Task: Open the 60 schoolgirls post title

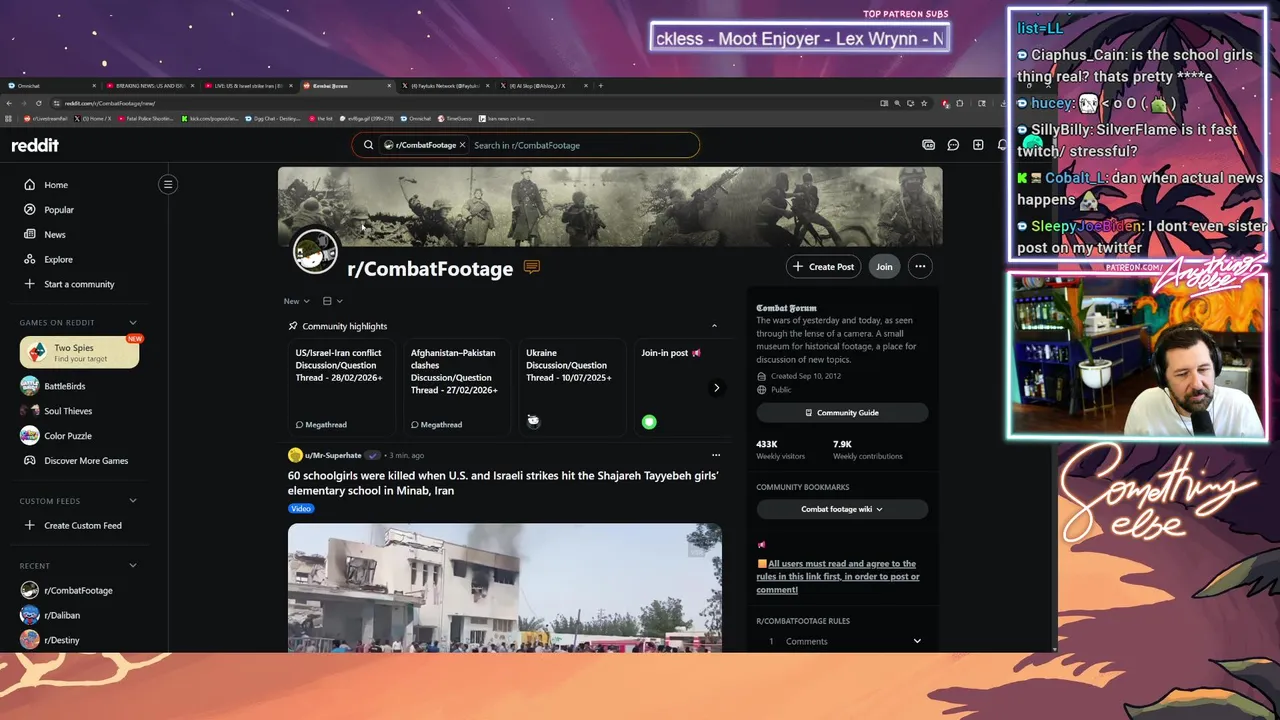Action: coord(503,483)
